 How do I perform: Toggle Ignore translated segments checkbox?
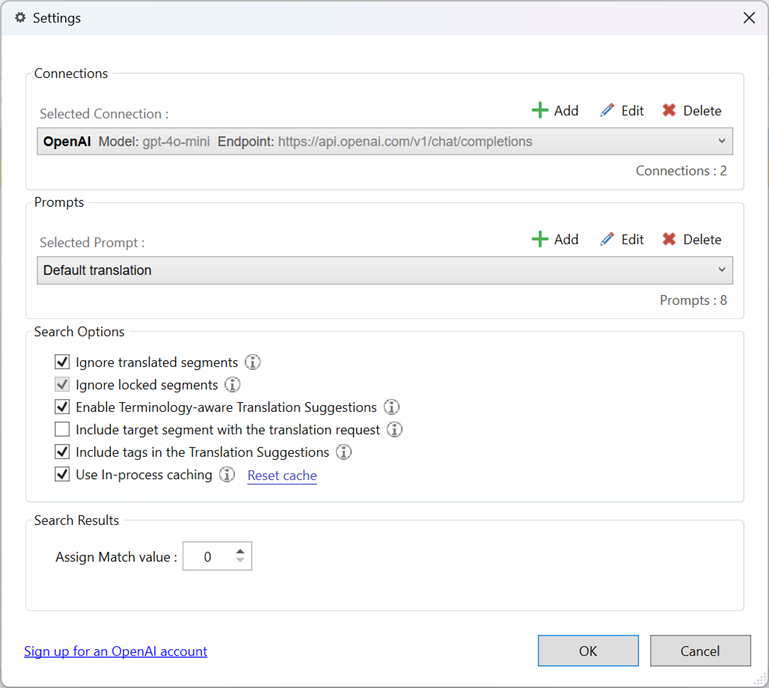[x=62, y=362]
